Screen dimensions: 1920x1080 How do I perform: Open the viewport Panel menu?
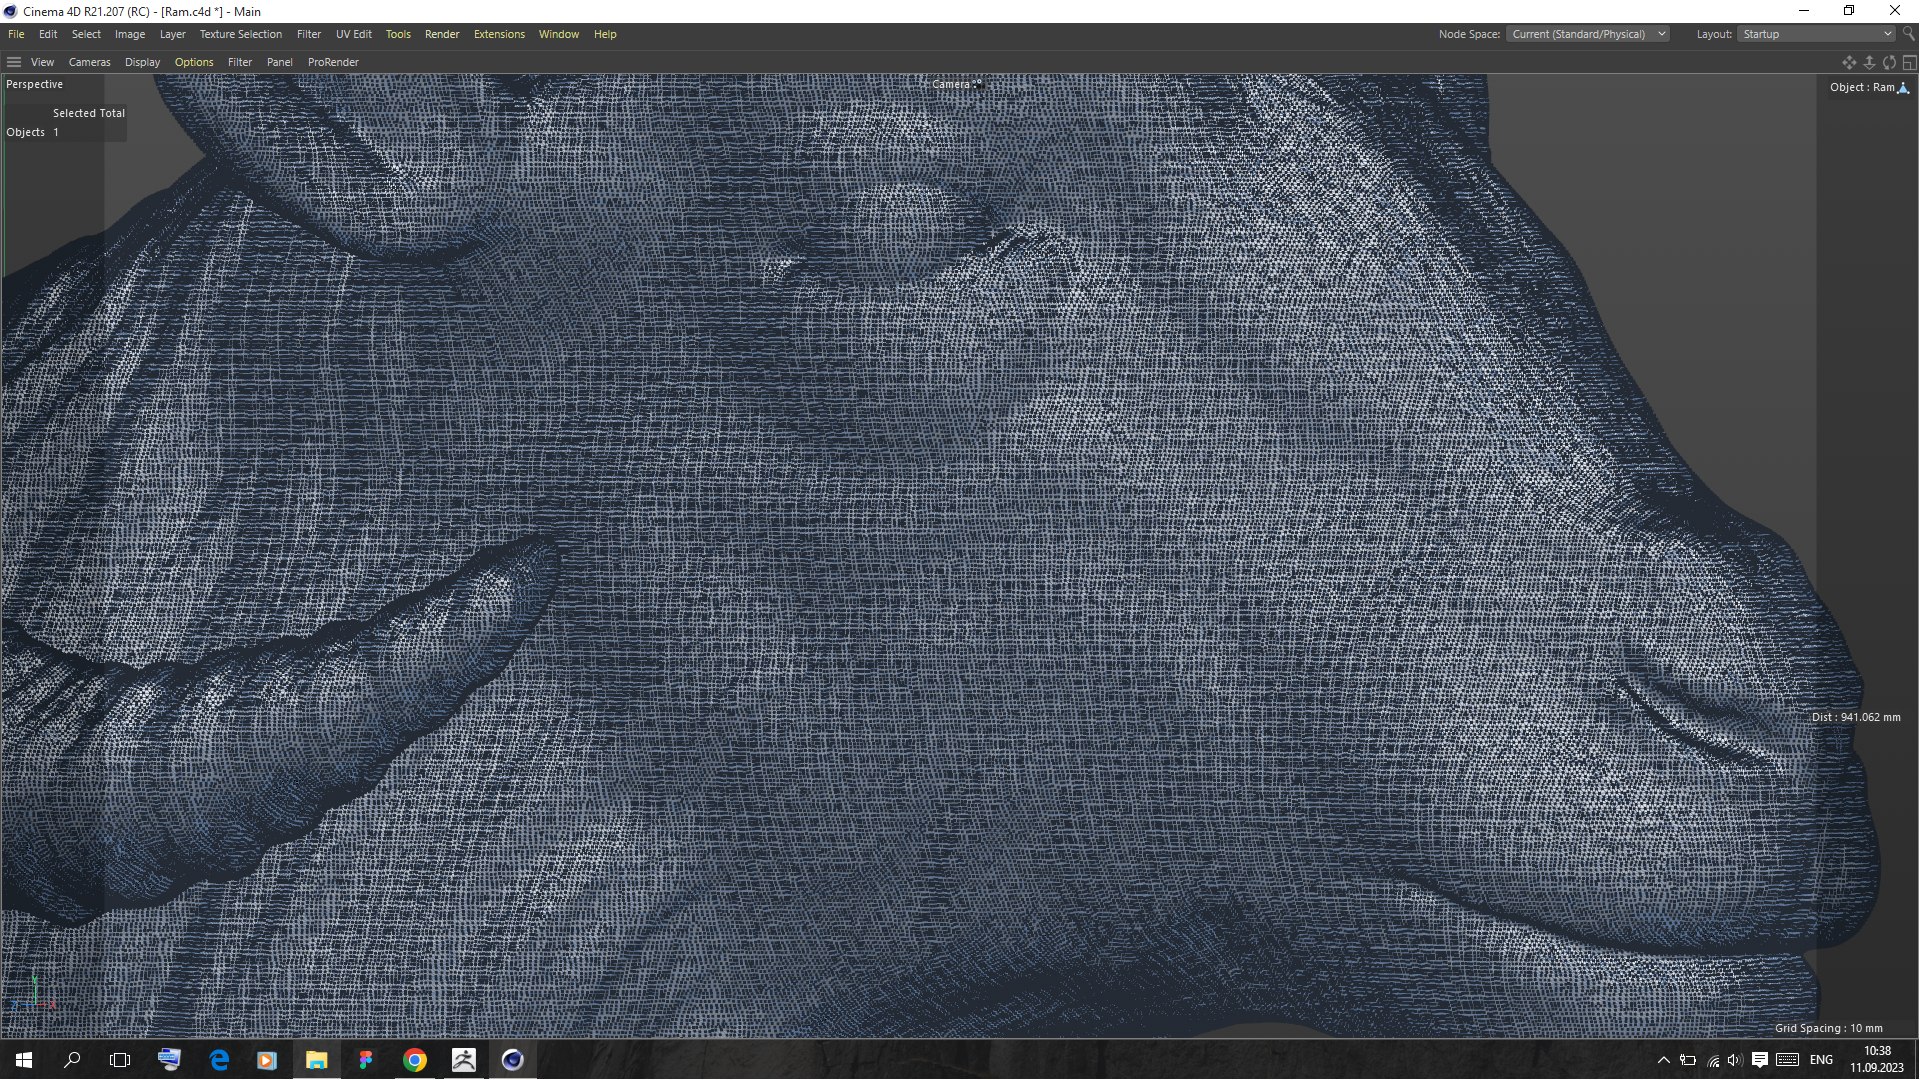(280, 62)
